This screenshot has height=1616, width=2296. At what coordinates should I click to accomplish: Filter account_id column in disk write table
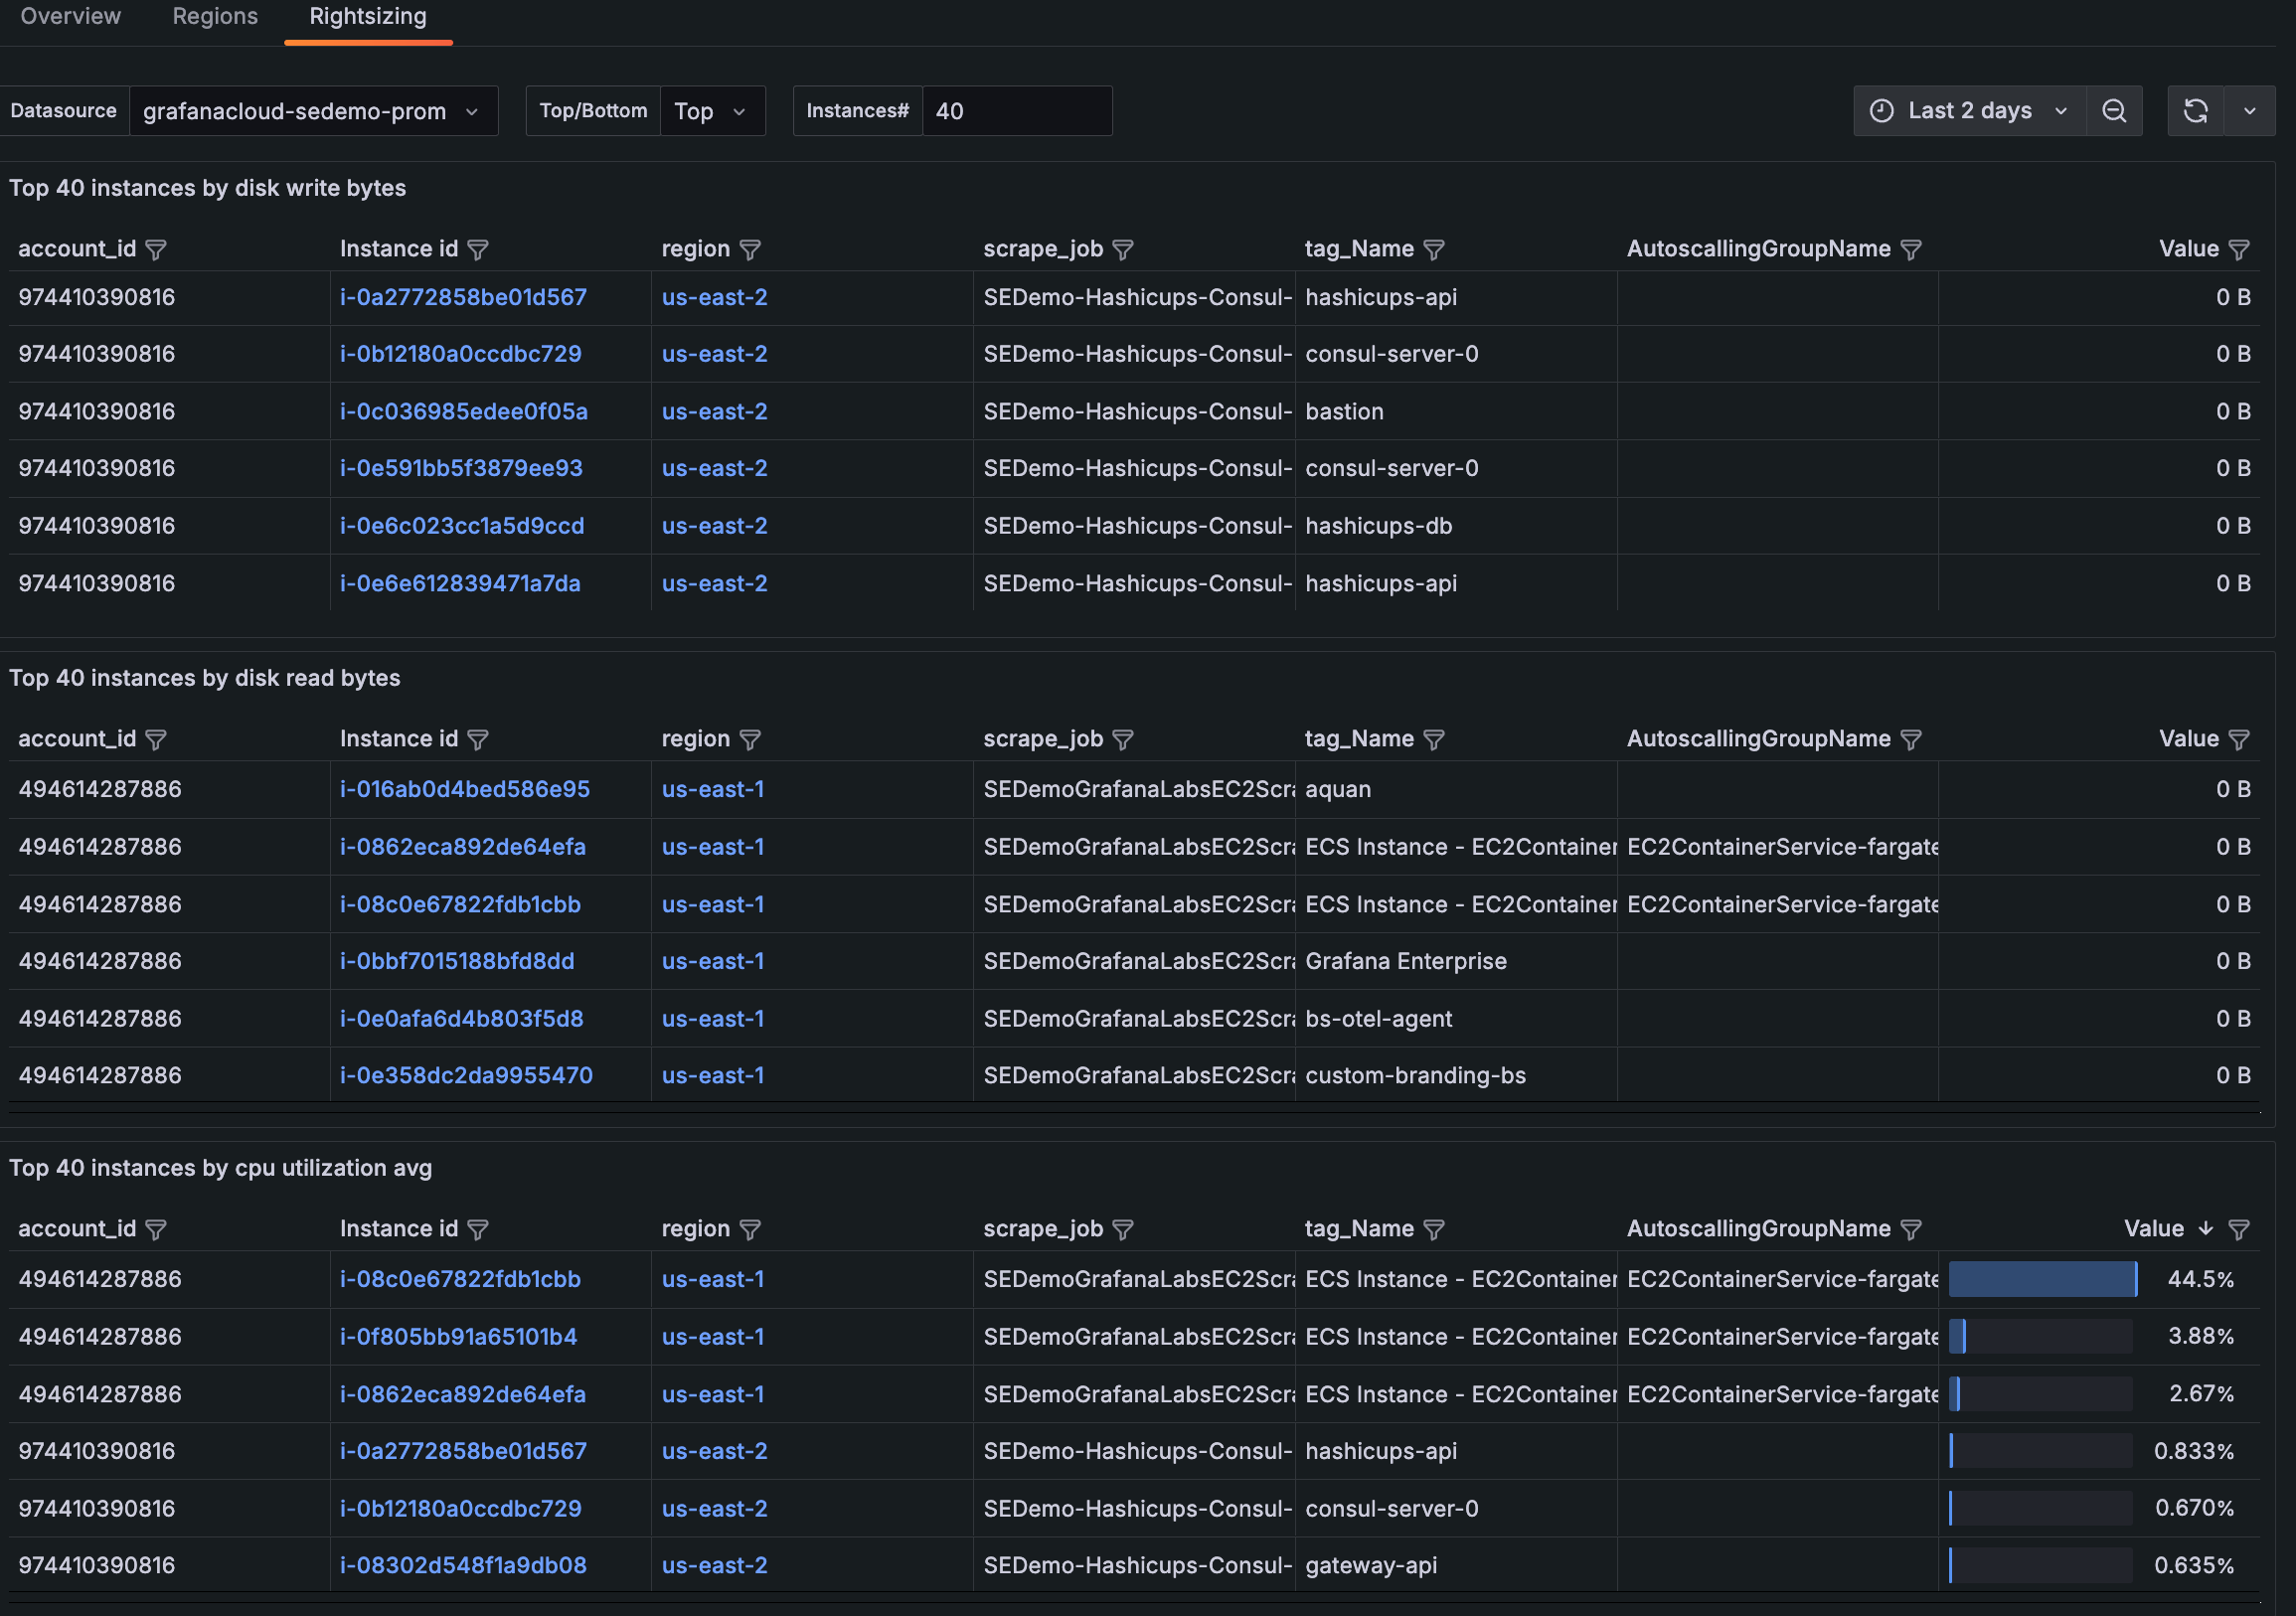click(156, 250)
